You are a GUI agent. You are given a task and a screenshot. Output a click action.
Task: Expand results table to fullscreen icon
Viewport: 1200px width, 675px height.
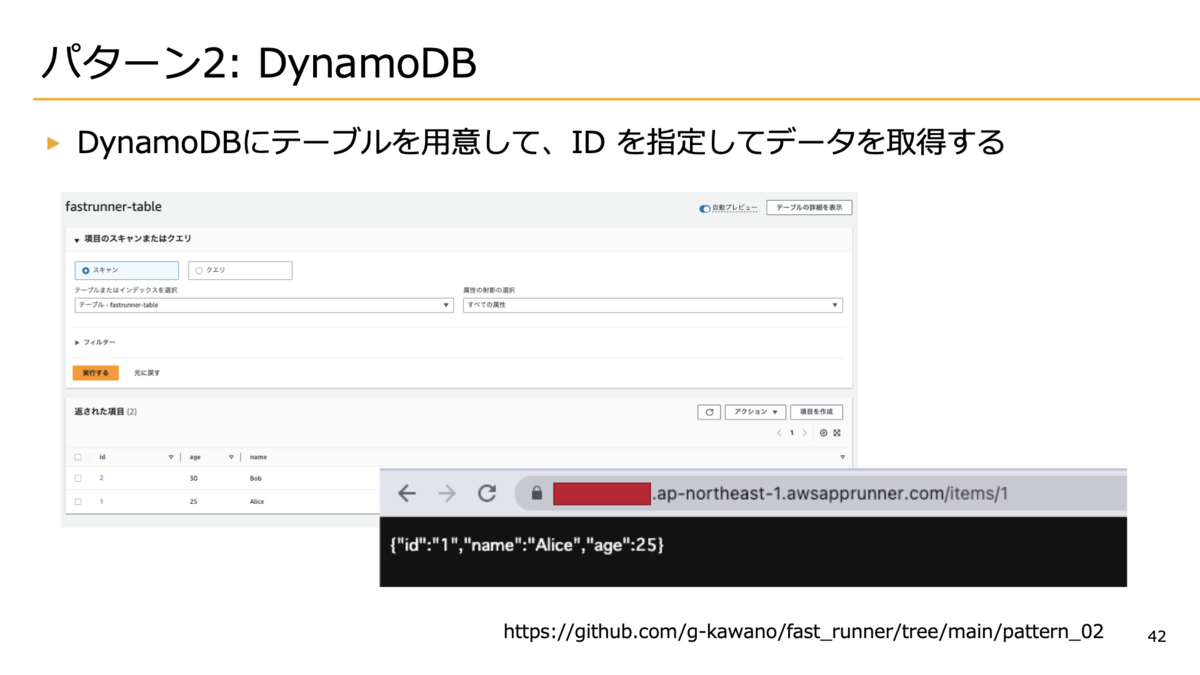click(x=837, y=433)
